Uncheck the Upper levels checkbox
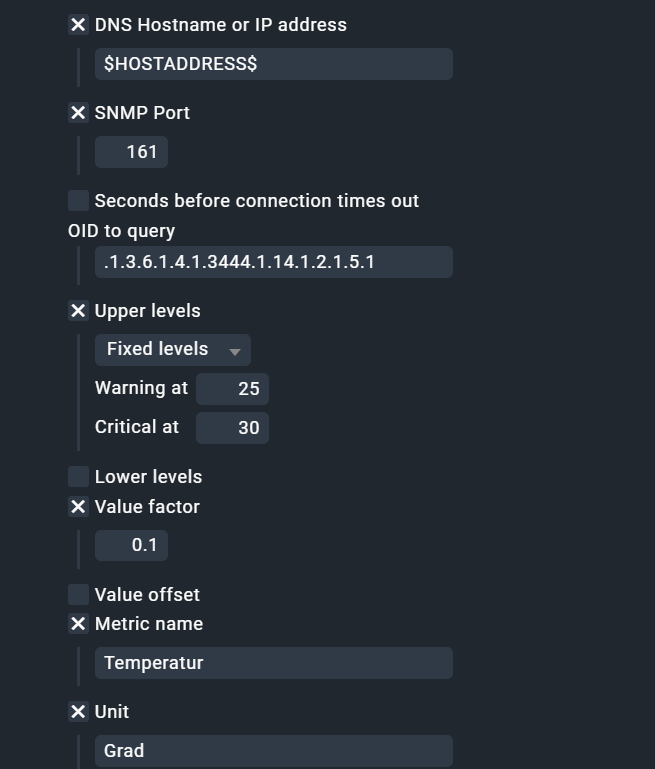The height and width of the screenshot is (769, 655). [x=78, y=311]
